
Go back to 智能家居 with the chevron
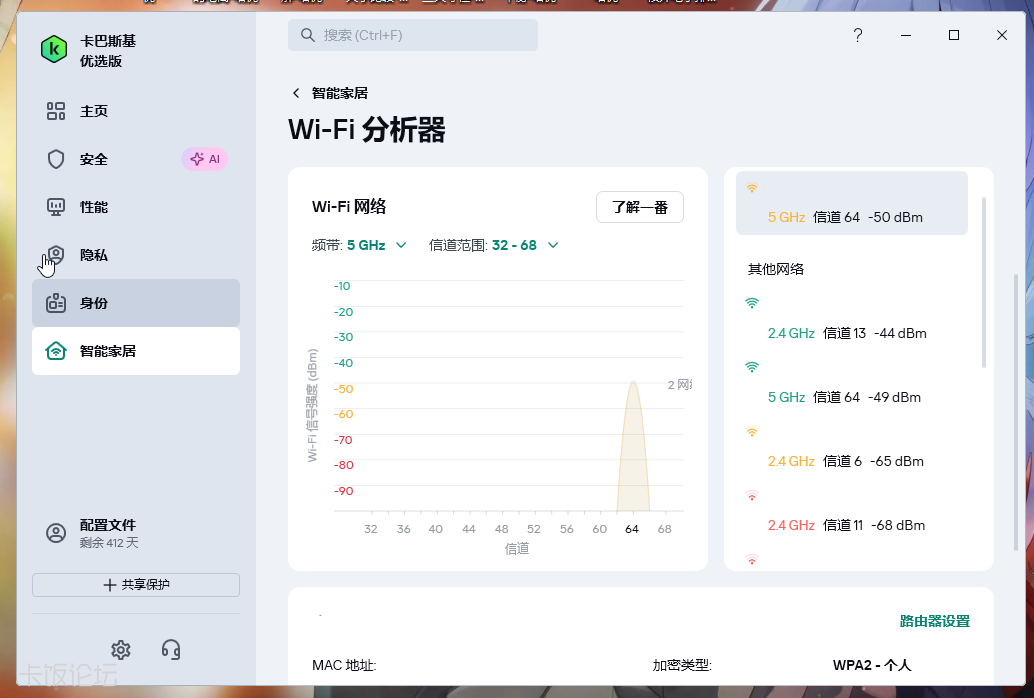296,93
